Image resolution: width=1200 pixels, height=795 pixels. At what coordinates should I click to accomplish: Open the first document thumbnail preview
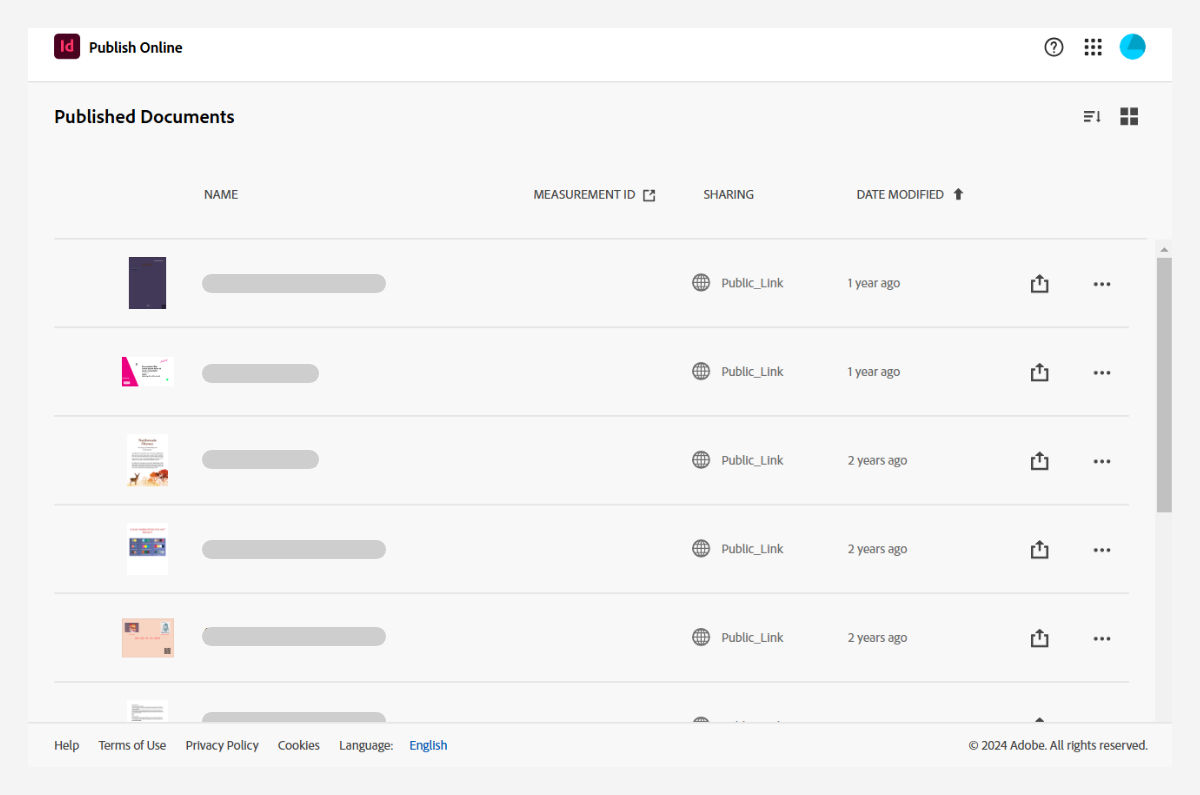147,283
